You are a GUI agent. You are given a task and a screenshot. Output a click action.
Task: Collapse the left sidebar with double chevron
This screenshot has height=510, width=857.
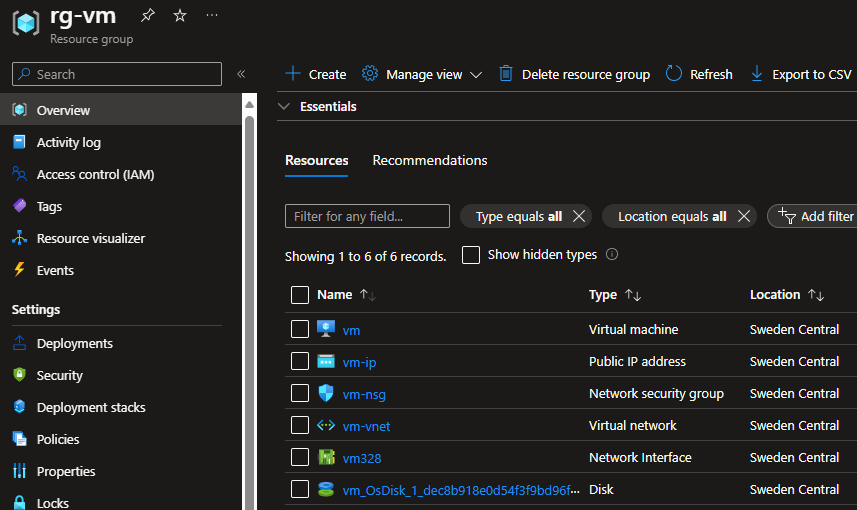click(241, 74)
